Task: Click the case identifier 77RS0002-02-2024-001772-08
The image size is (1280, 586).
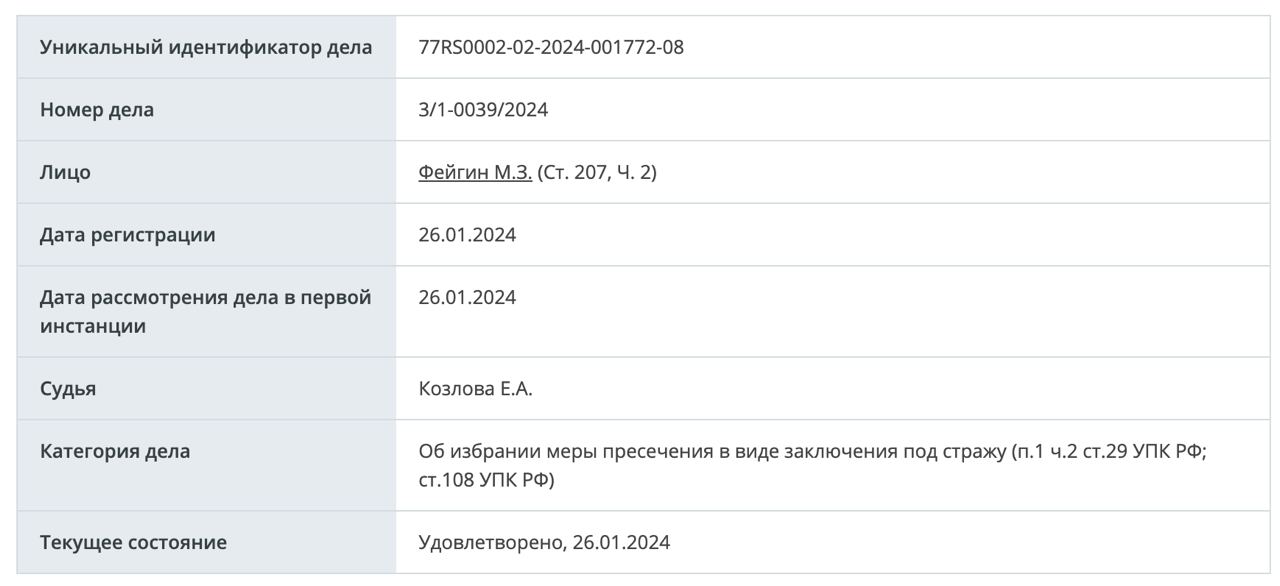Action: point(551,47)
